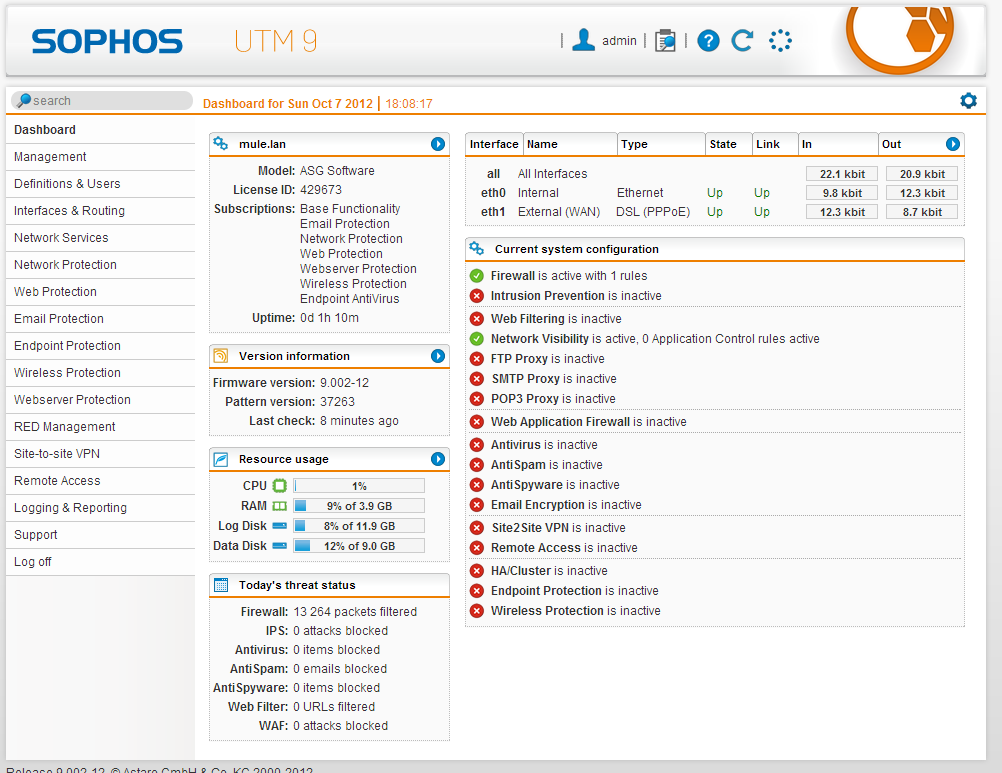Click the 22.1 kbit In value

pos(842,174)
